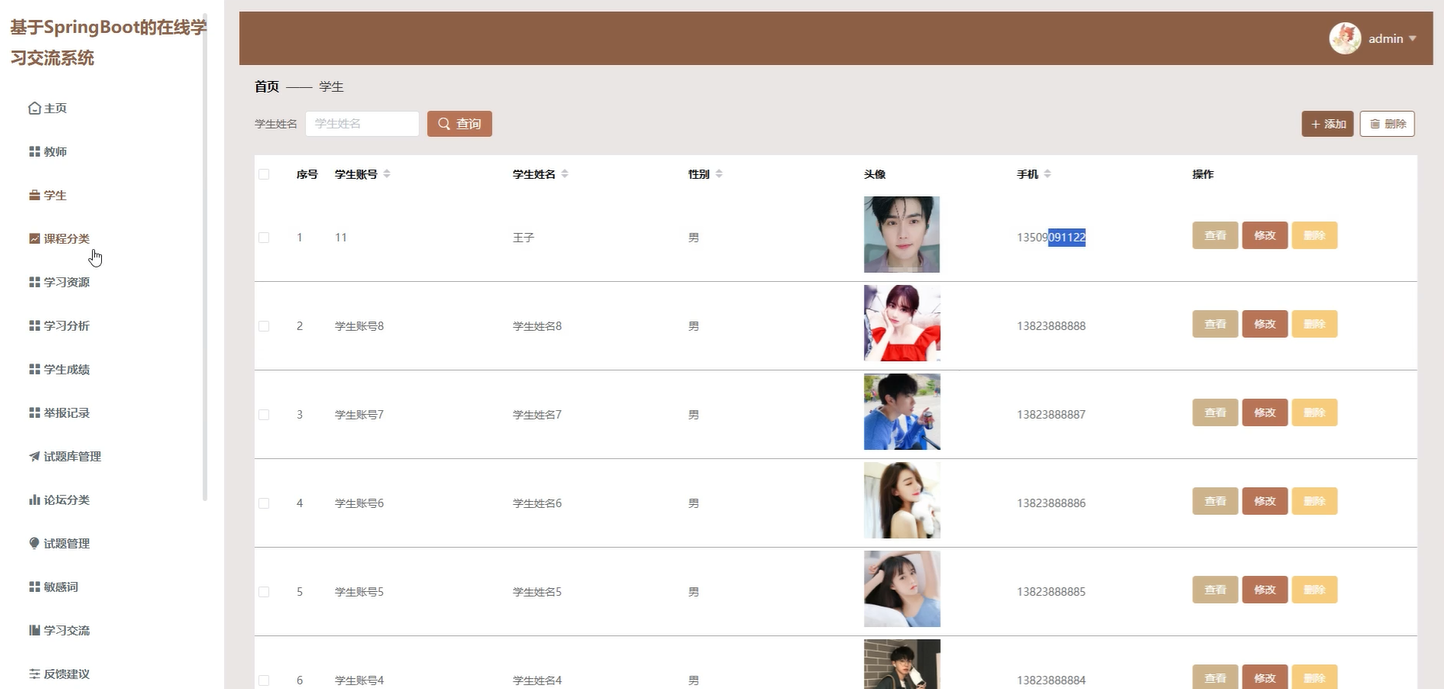Click the 添加 button
The image size is (1444, 689).
[1327, 124]
